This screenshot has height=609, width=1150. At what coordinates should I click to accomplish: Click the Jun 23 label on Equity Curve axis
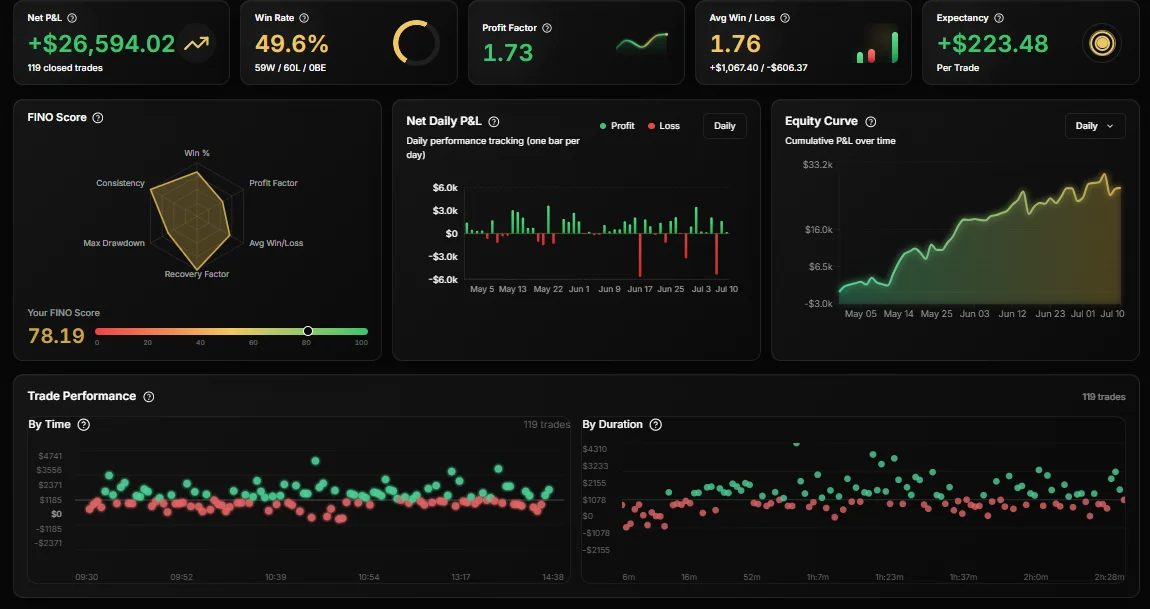coord(1050,314)
